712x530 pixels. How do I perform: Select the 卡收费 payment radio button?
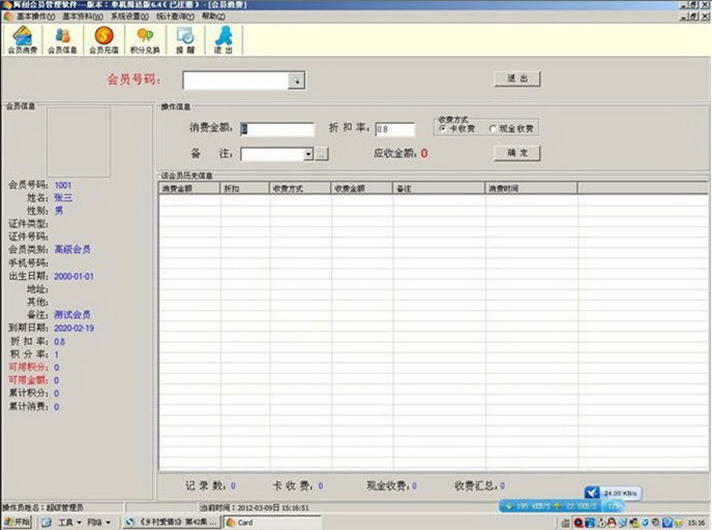[x=443, y=129]
